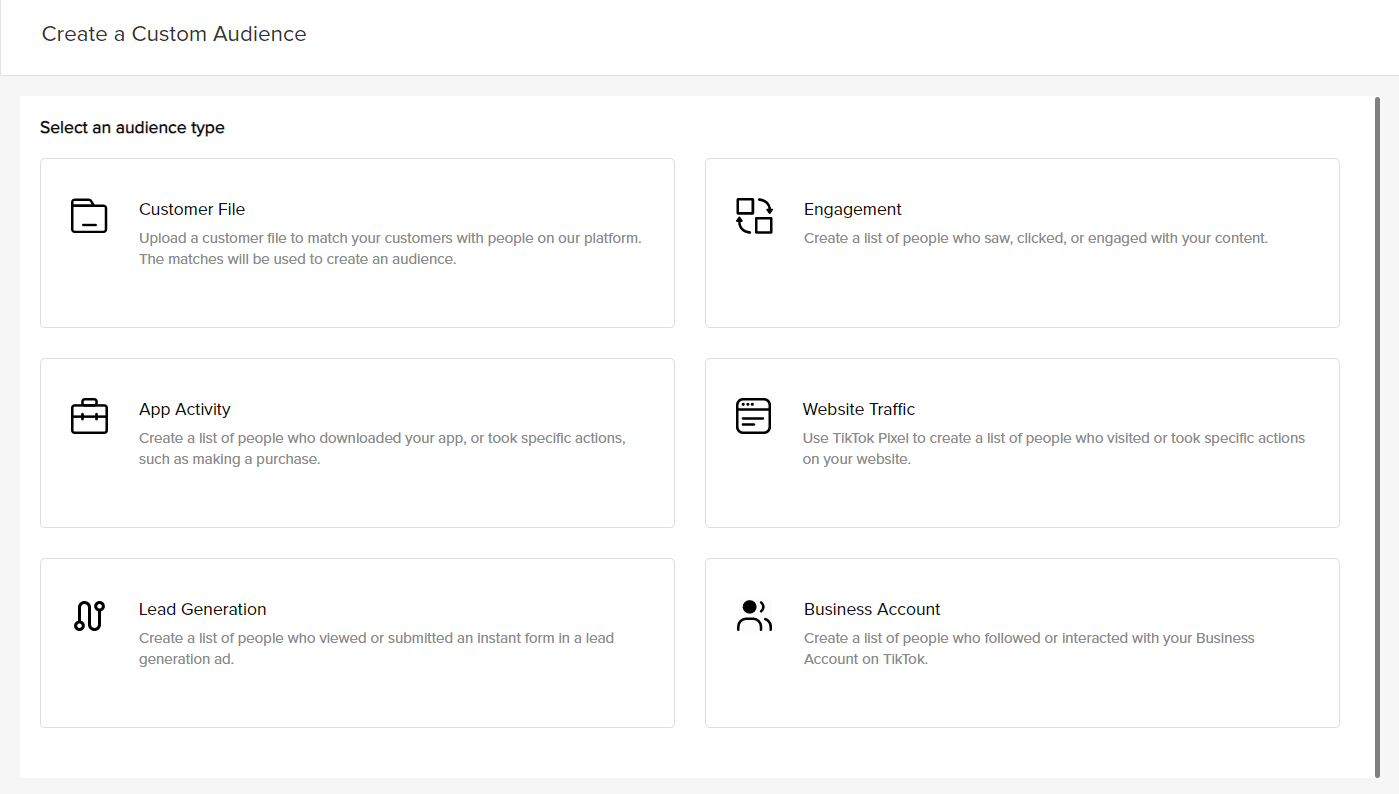Pick the Business Account heading
1399x794 pixels.
pyautogui.click(x=872, y=609)
